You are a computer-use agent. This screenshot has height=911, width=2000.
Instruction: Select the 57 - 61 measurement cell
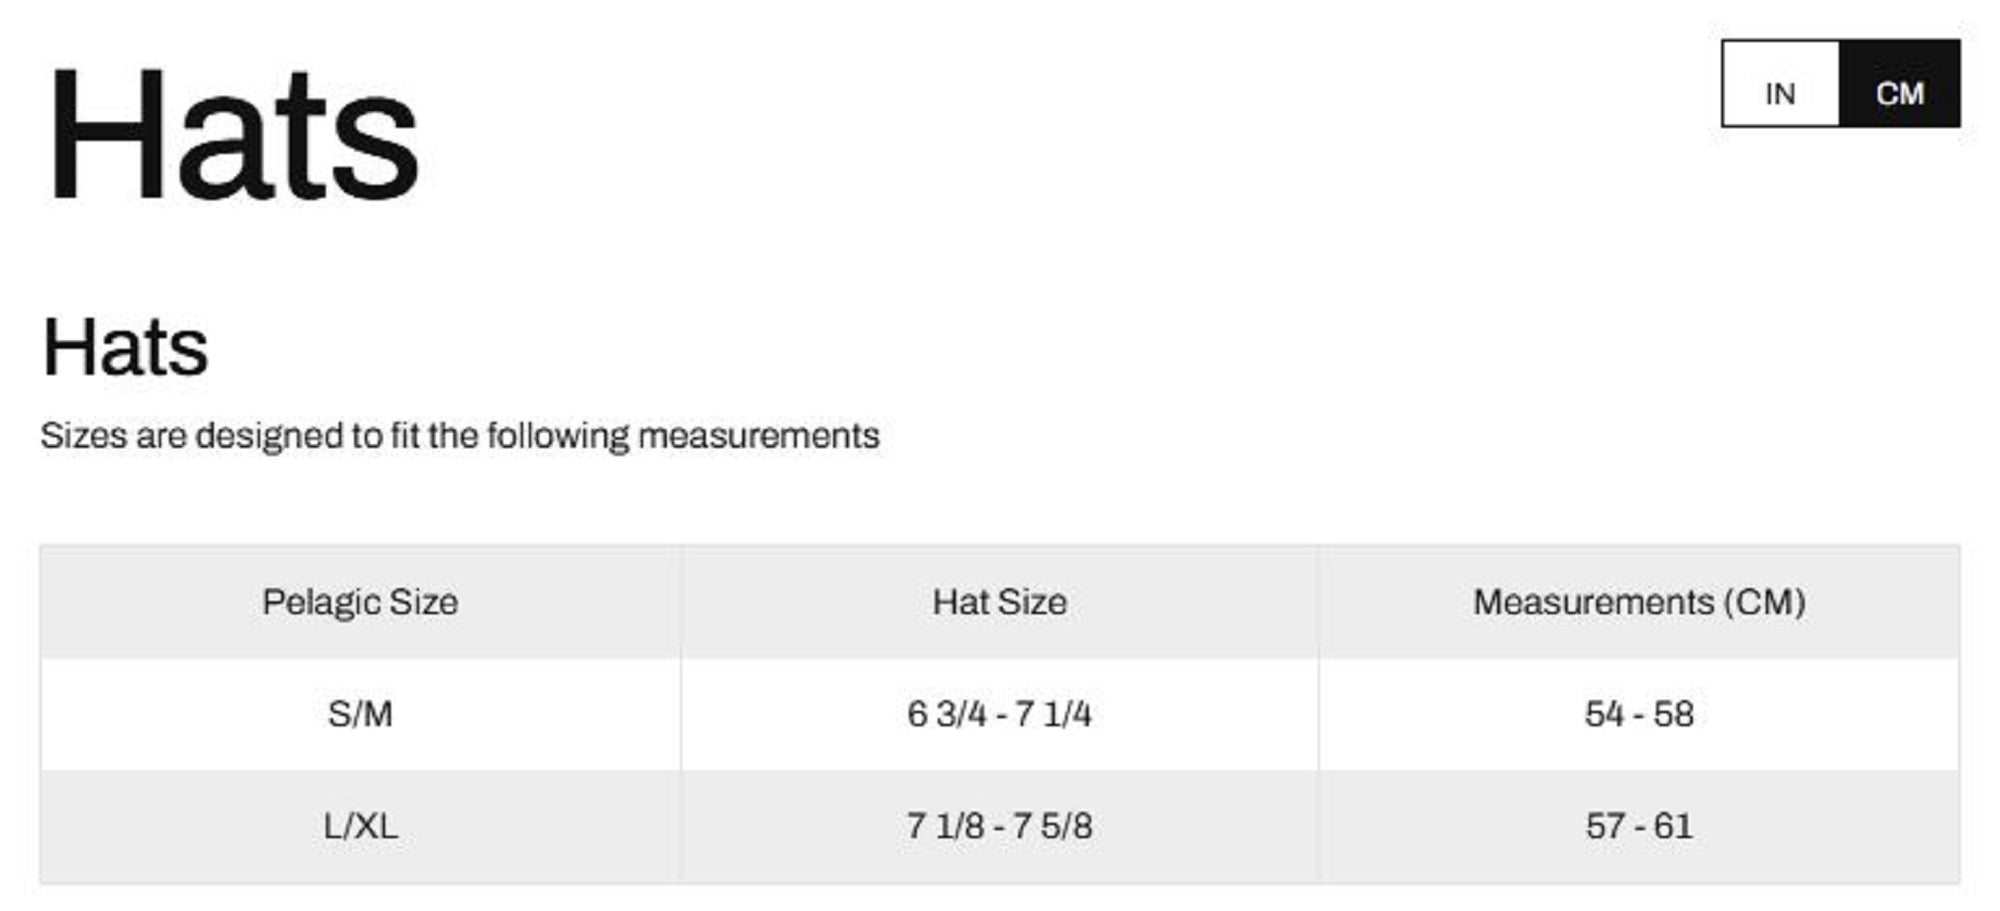tap(1639, 826)
